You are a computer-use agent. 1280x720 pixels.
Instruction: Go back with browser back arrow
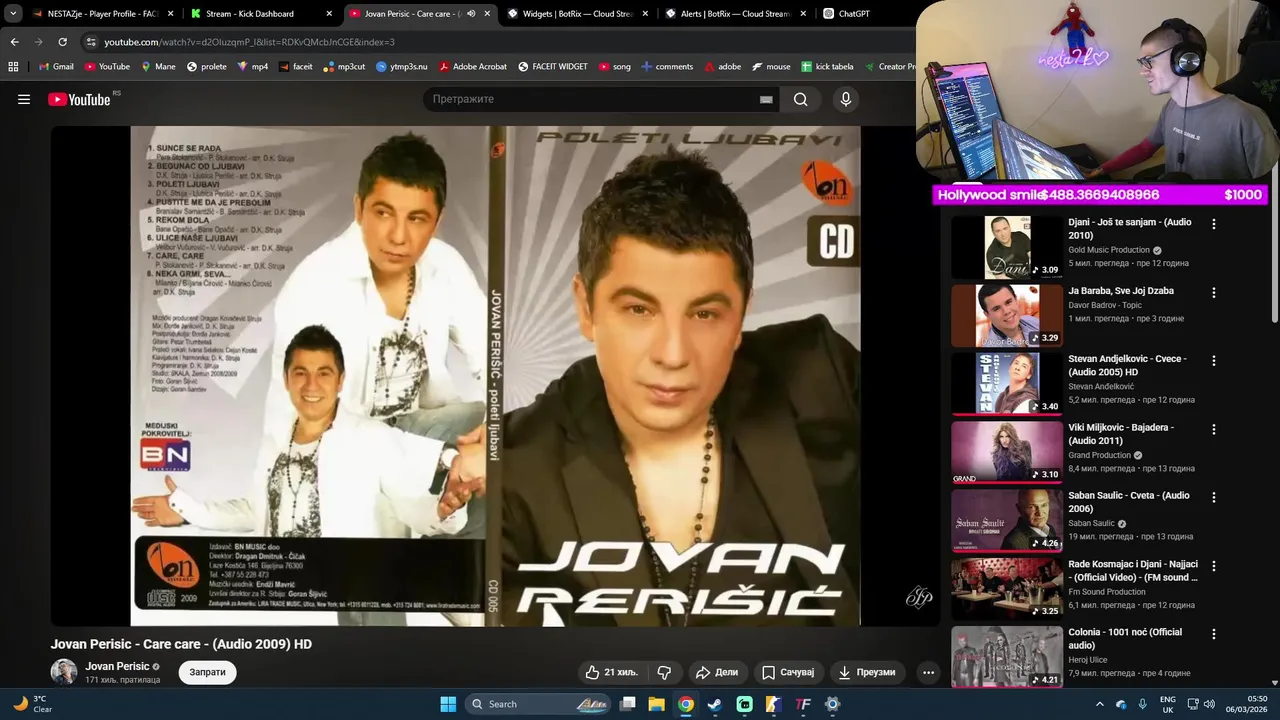14,42
